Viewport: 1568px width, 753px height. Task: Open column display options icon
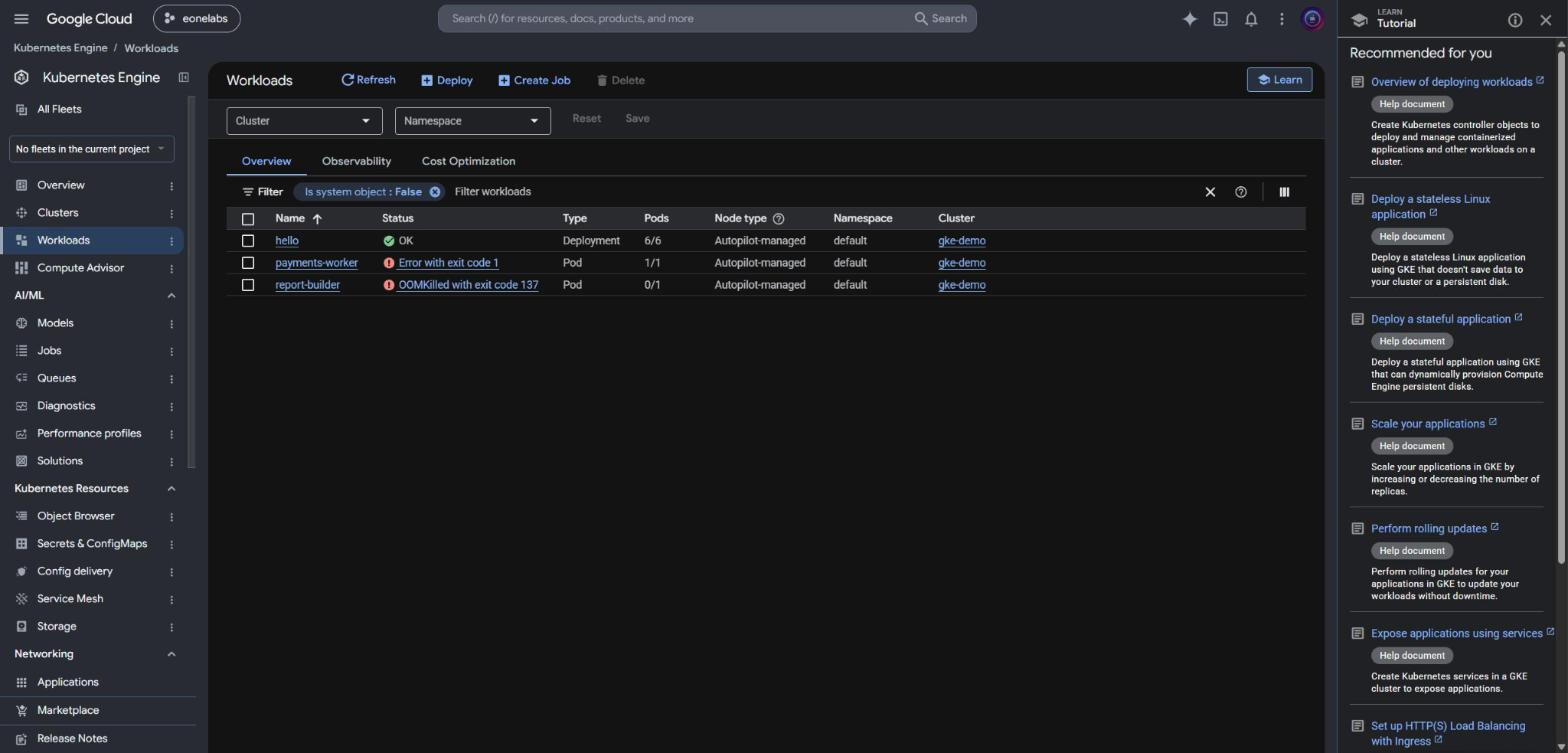1284,192
